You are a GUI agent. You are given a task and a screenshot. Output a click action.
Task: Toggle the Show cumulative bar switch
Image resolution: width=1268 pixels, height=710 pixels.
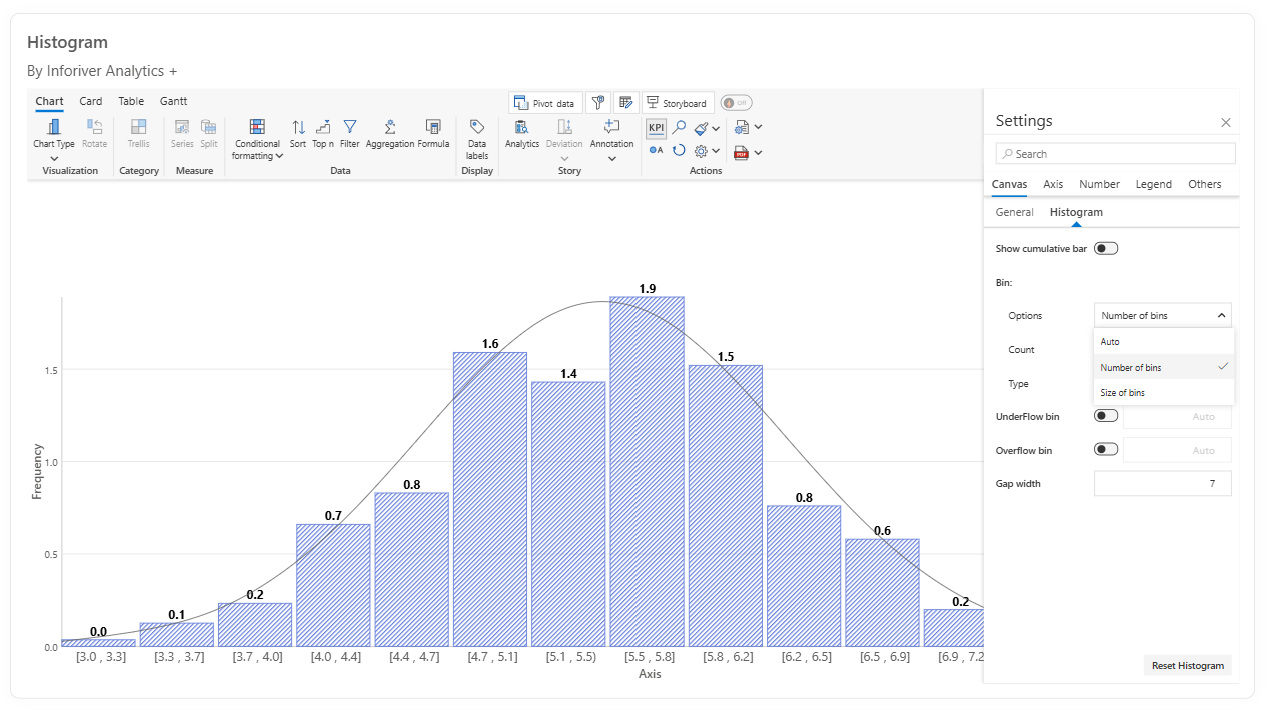[1106, 248]
